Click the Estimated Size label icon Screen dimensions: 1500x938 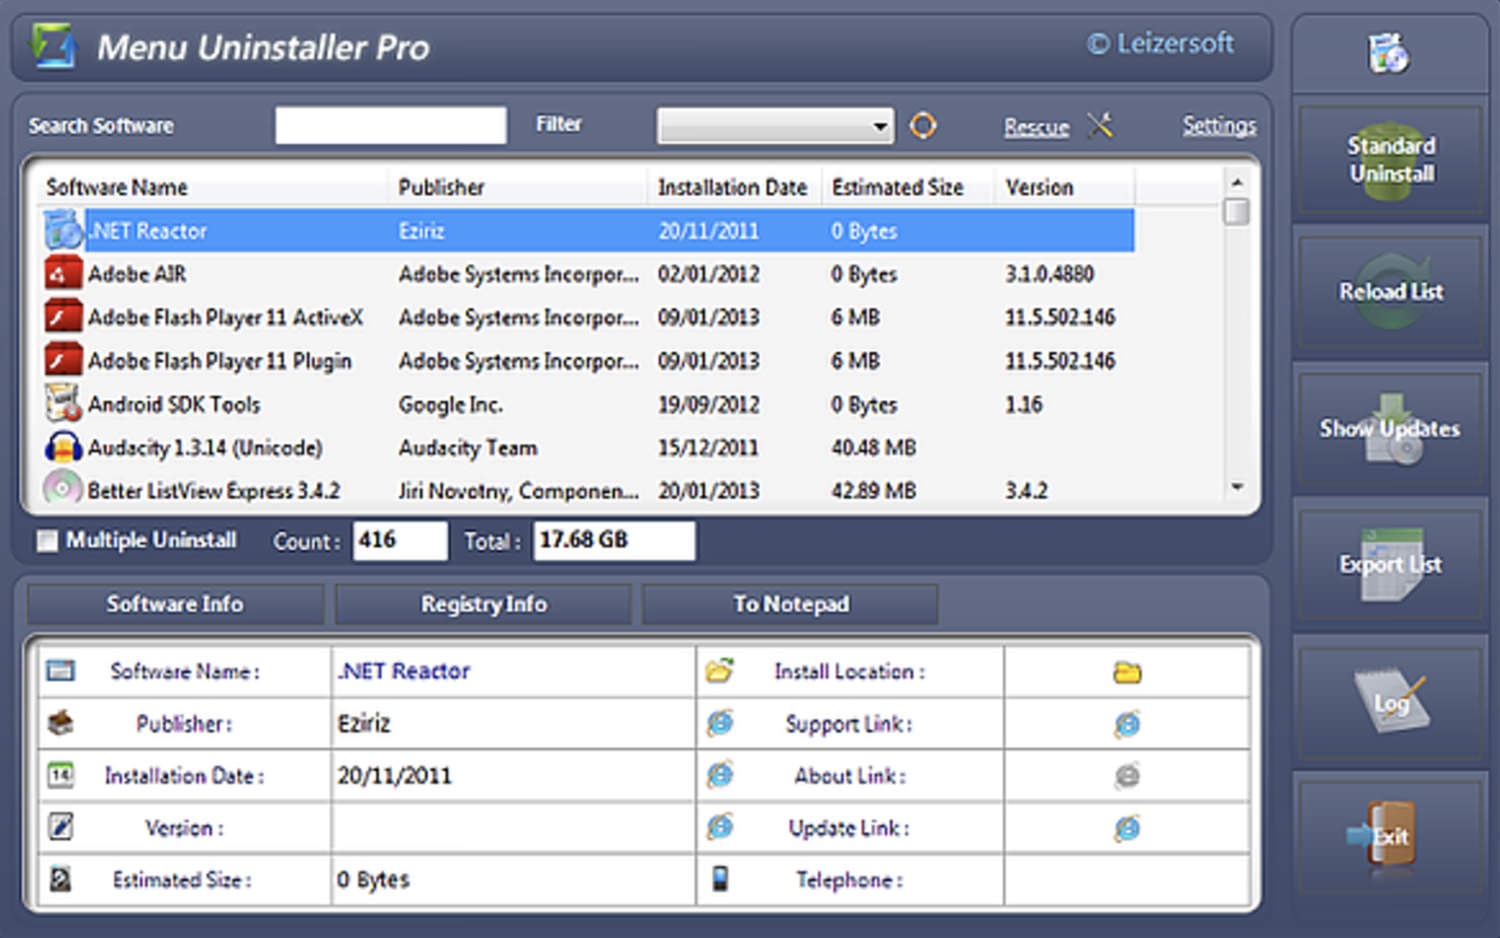pos(61,879)
